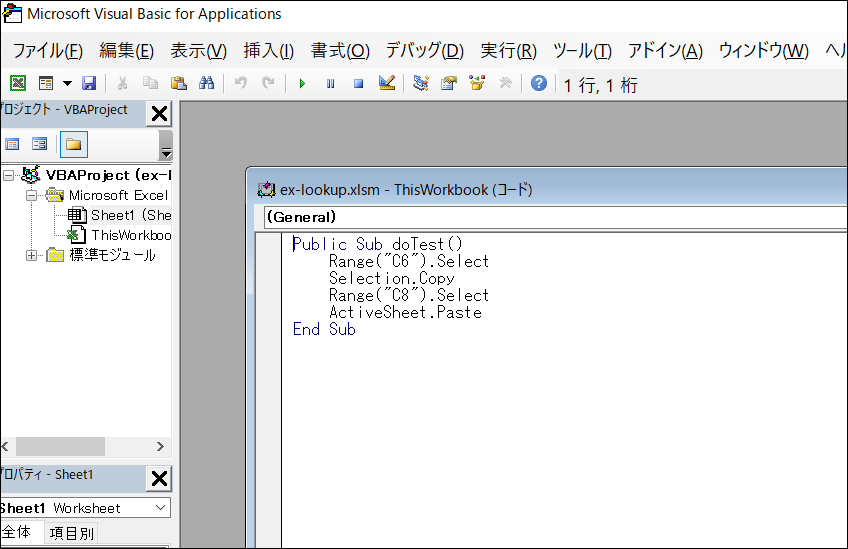Open Find with the binoculars icon
The image size is (848, 549).
tap(207, 83)
